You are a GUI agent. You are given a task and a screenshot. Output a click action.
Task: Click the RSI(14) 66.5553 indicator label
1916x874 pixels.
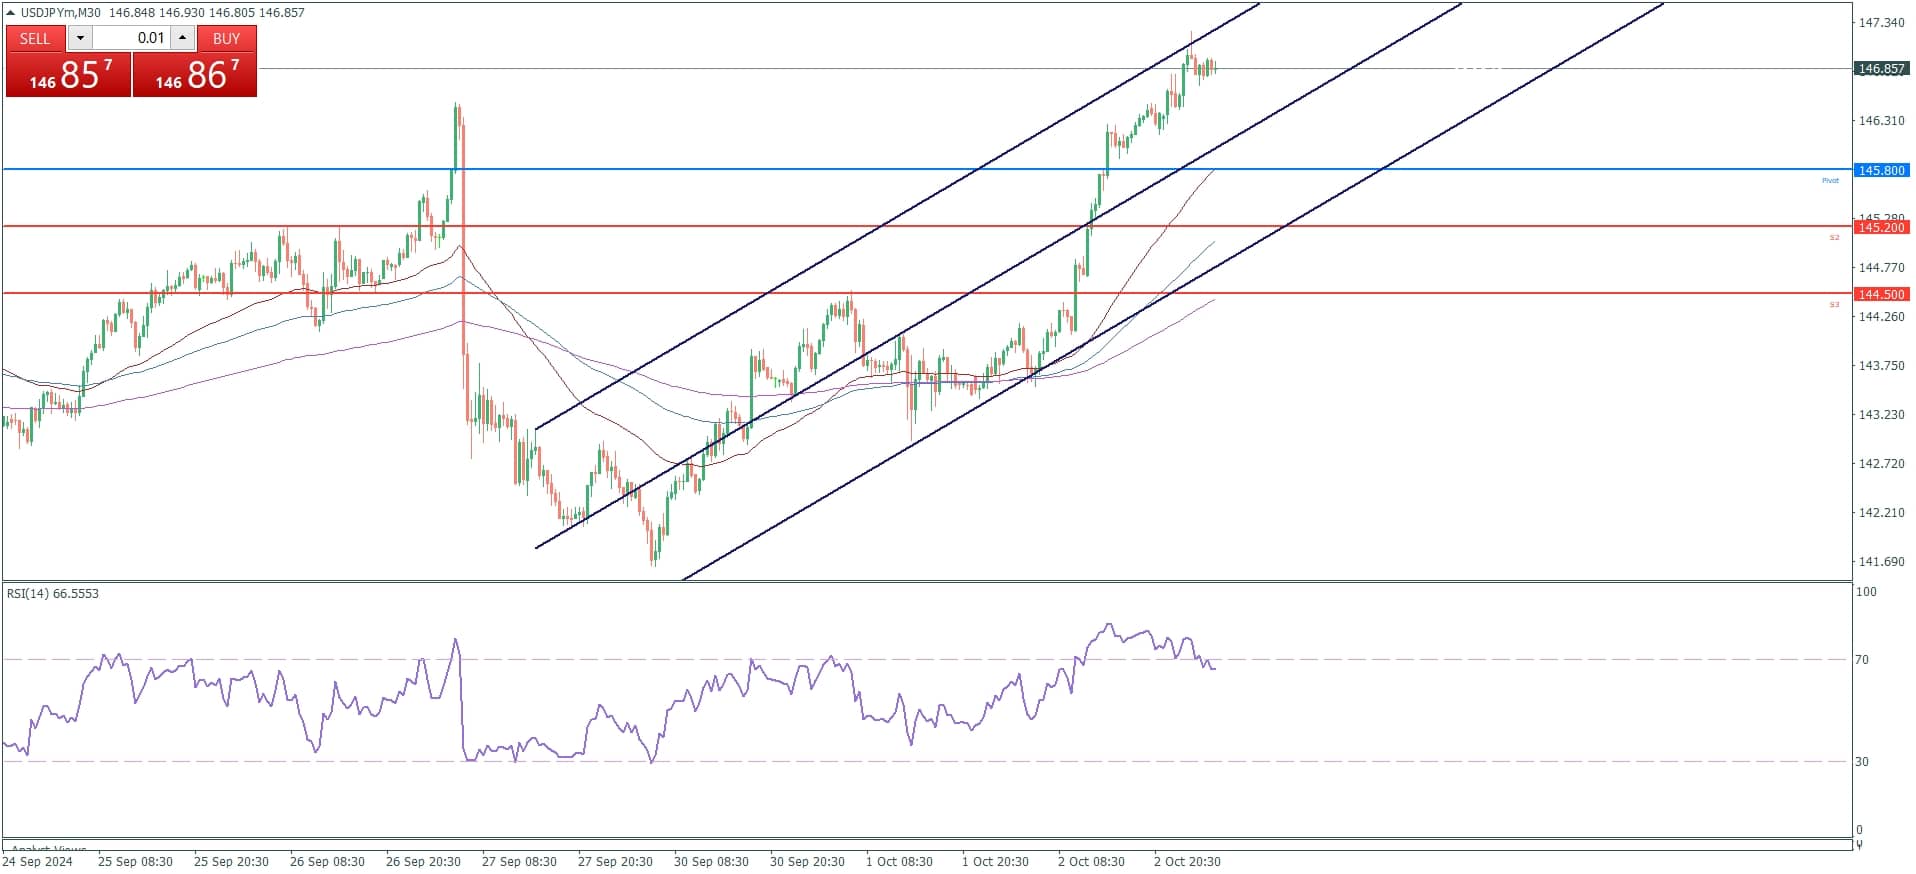pyautogui.click(x=53, y=594)
